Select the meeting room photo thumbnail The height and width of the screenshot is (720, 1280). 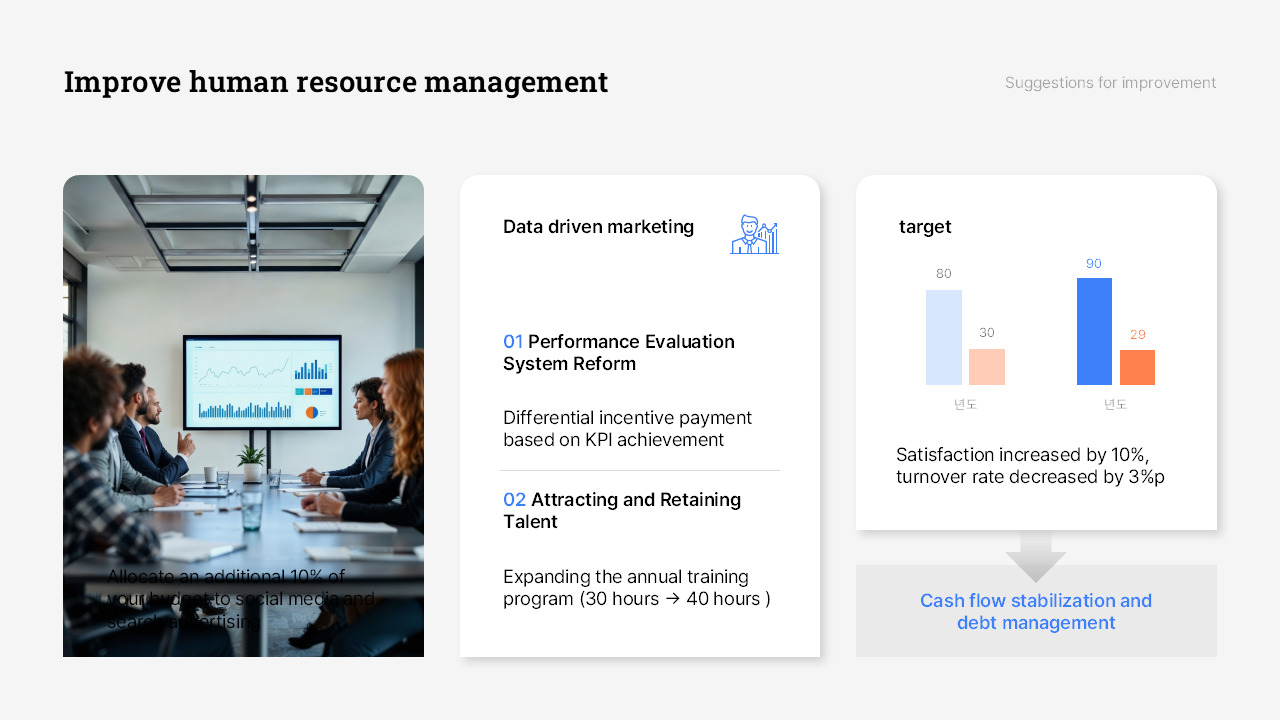click(243, 415)
